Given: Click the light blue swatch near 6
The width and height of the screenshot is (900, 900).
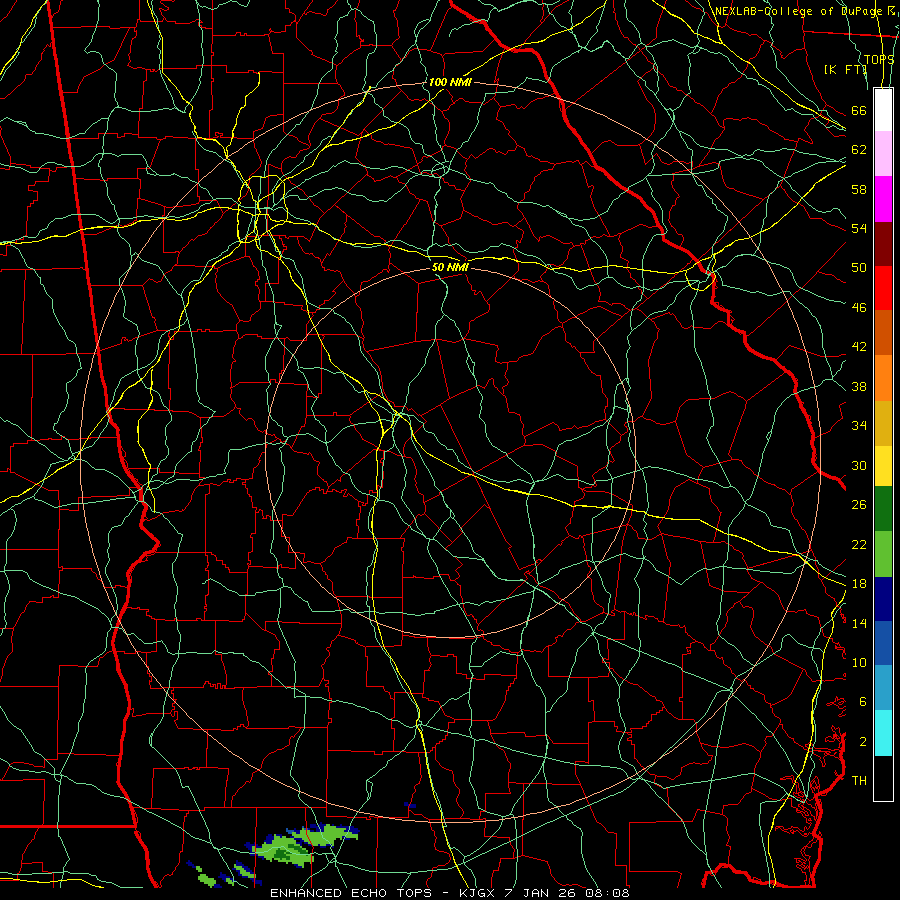Looking at the screenshot, I should coord(883,688).
